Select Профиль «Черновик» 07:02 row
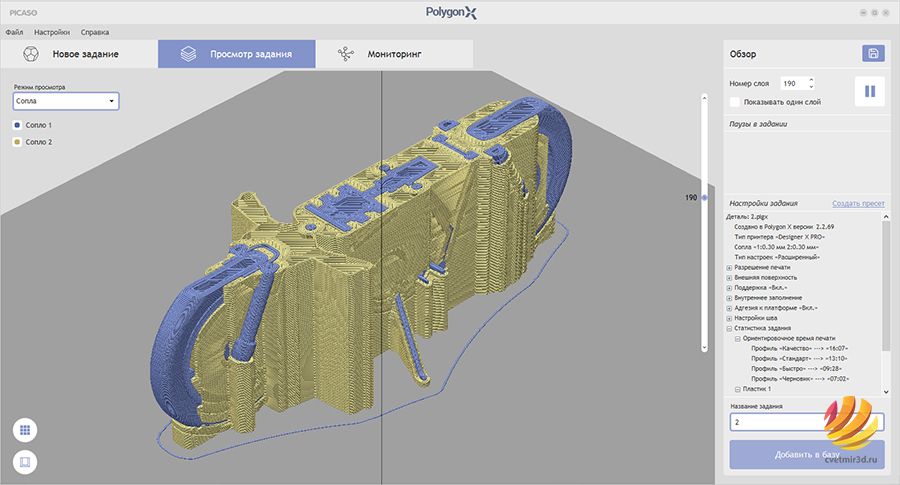Image resolution: width=900 pixels, height=485 pixels. coord(800,379)
